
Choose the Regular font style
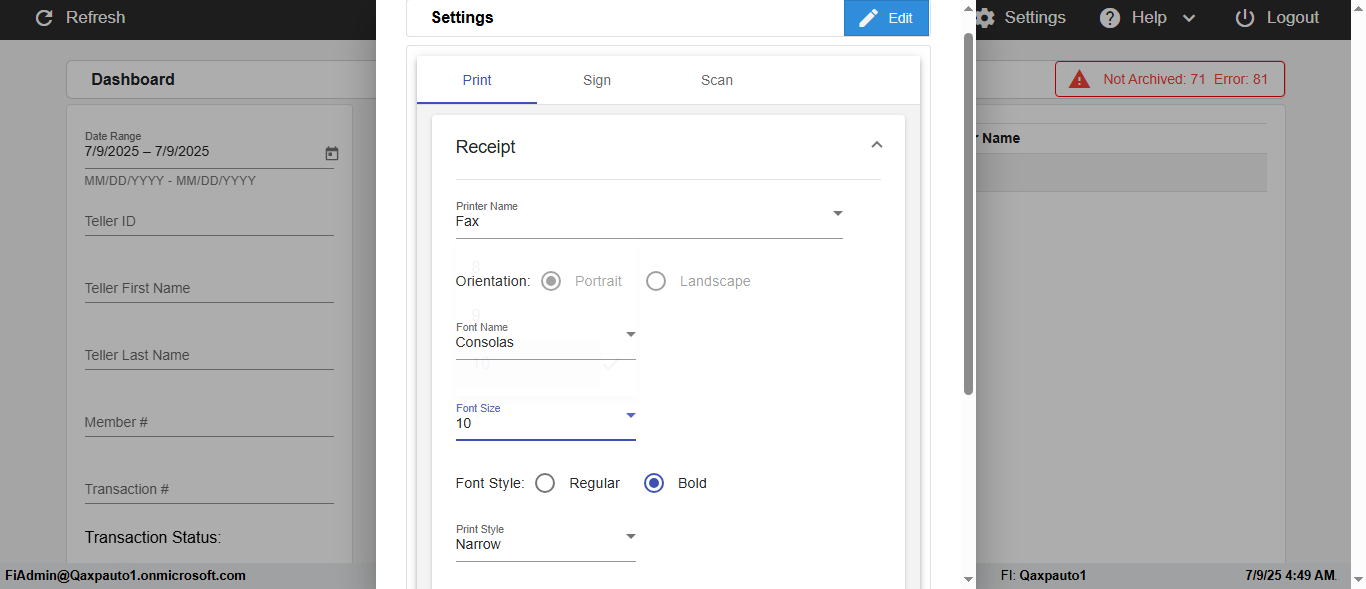(x=545, y=483)
